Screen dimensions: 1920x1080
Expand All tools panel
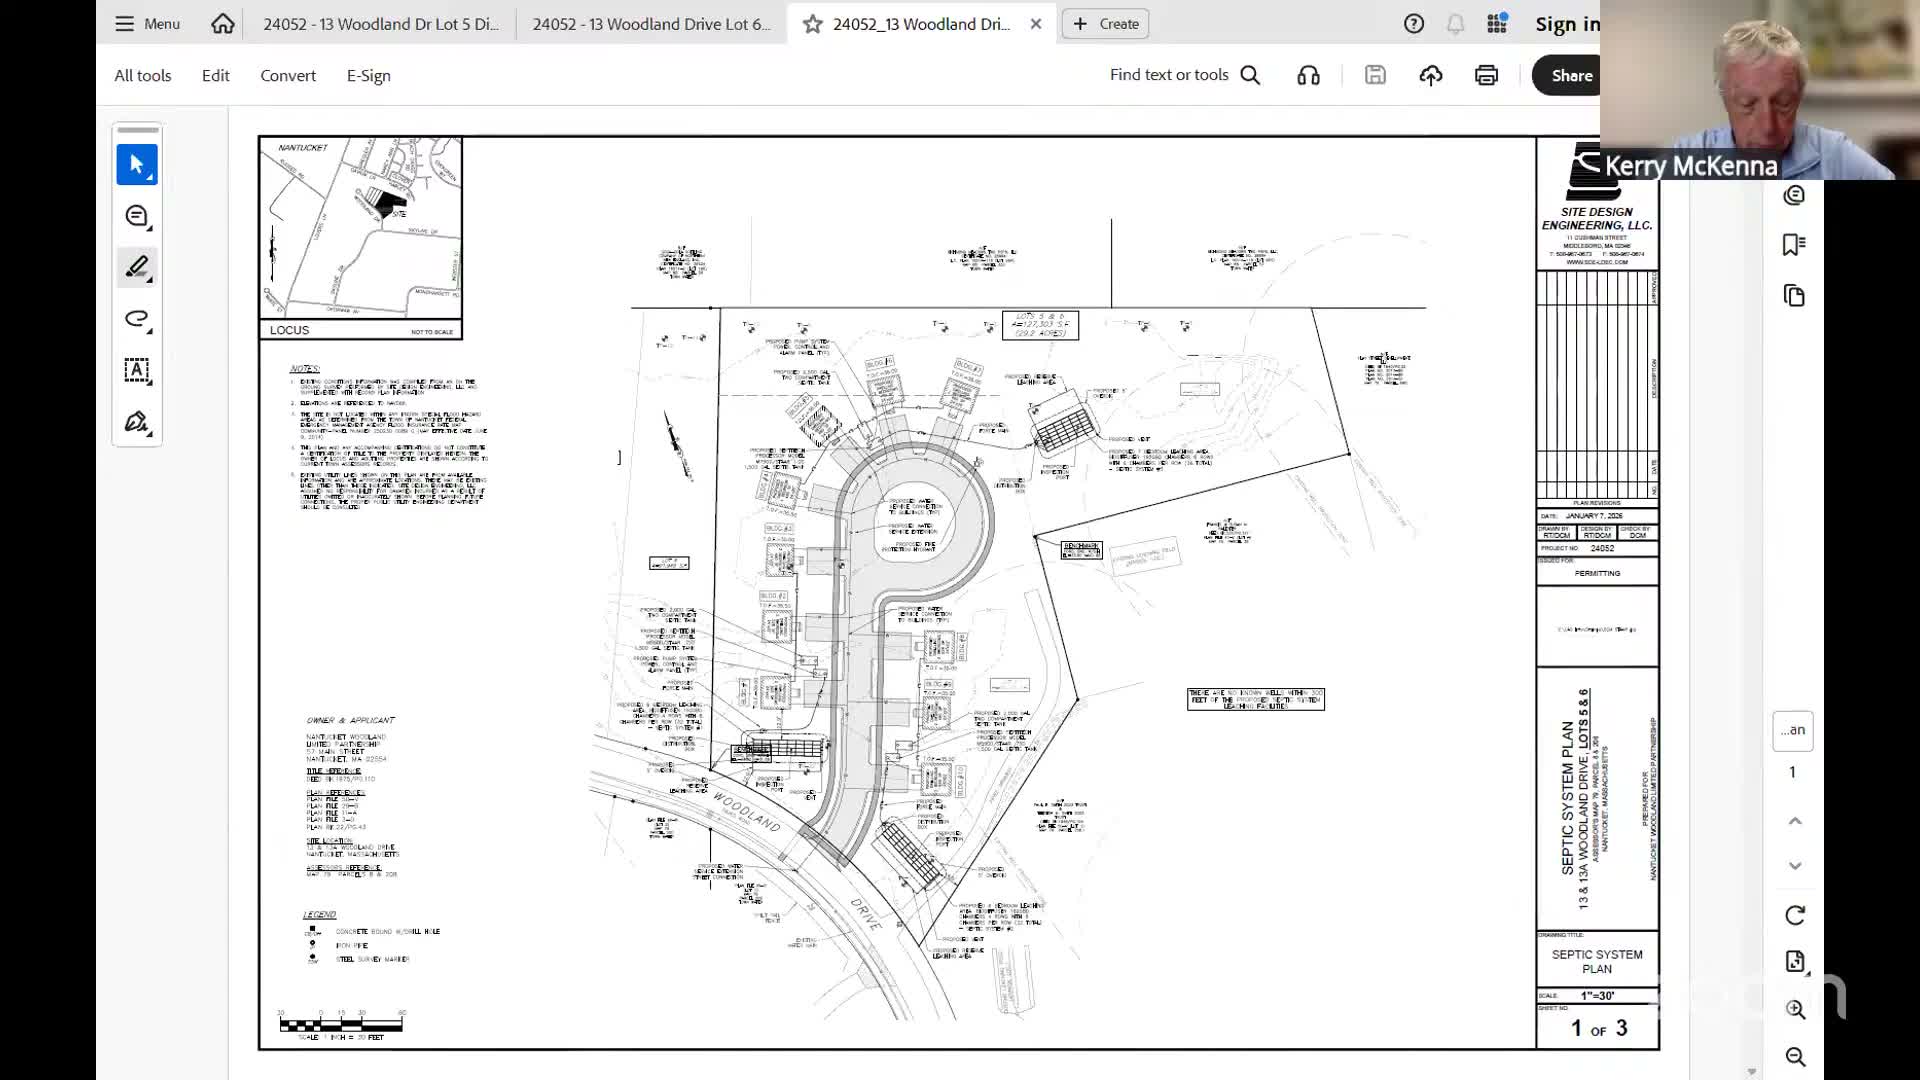point(142,75)
